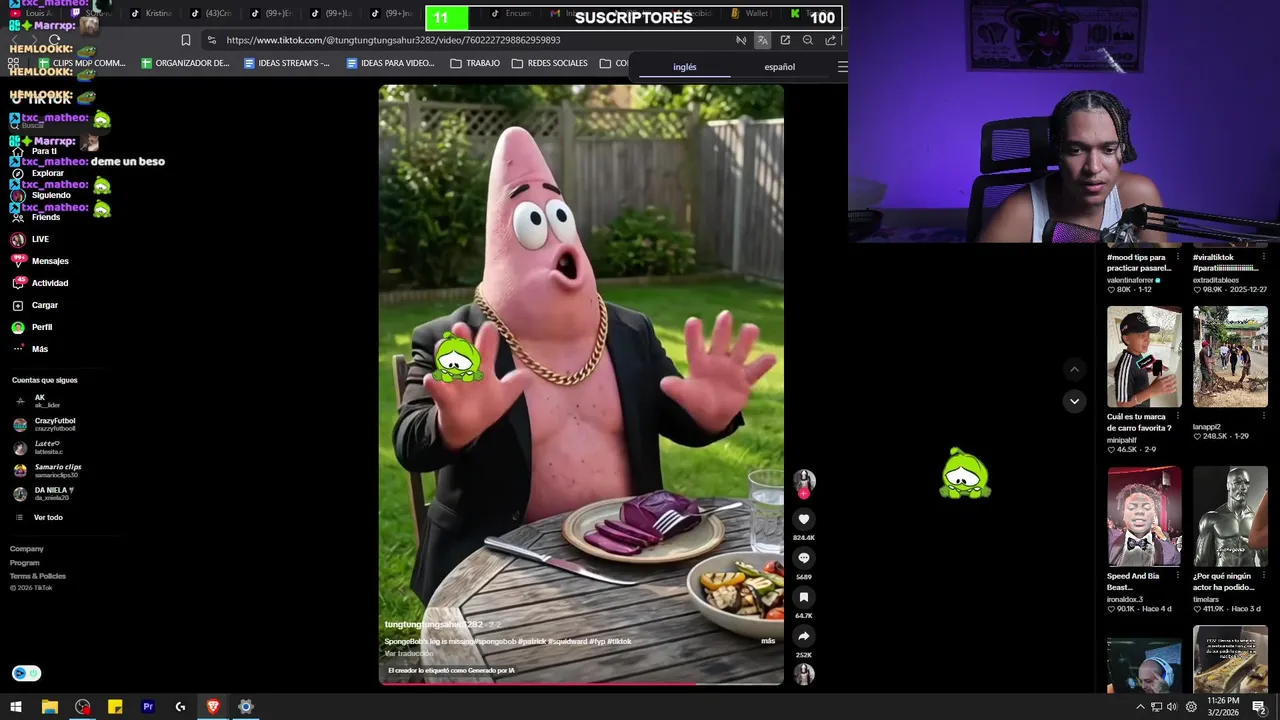Open the pop-out icon in address bar
This screenshot has height=720, width=1280.
click(785, 40)
